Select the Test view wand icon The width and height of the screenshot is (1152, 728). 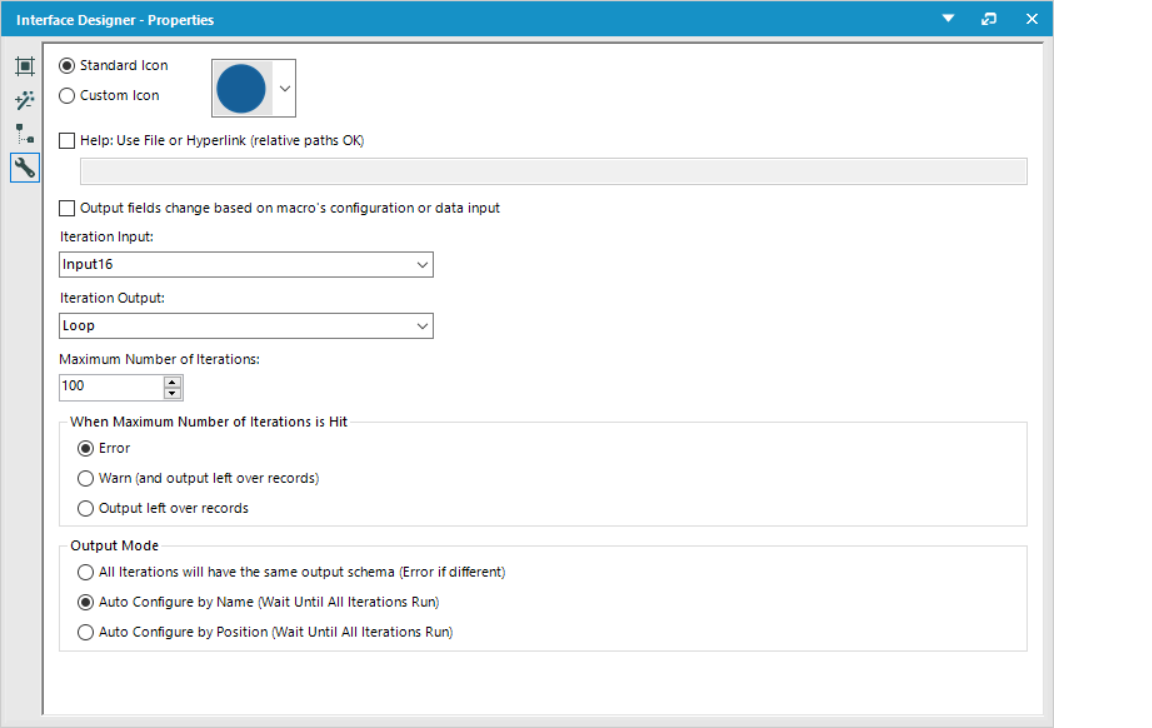pos(25,100)
